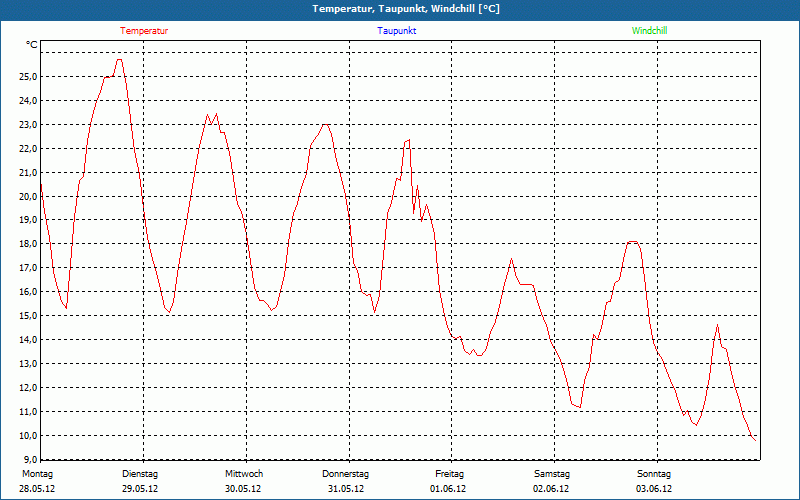Click the 17,0 y-axis value

point(28,268)
